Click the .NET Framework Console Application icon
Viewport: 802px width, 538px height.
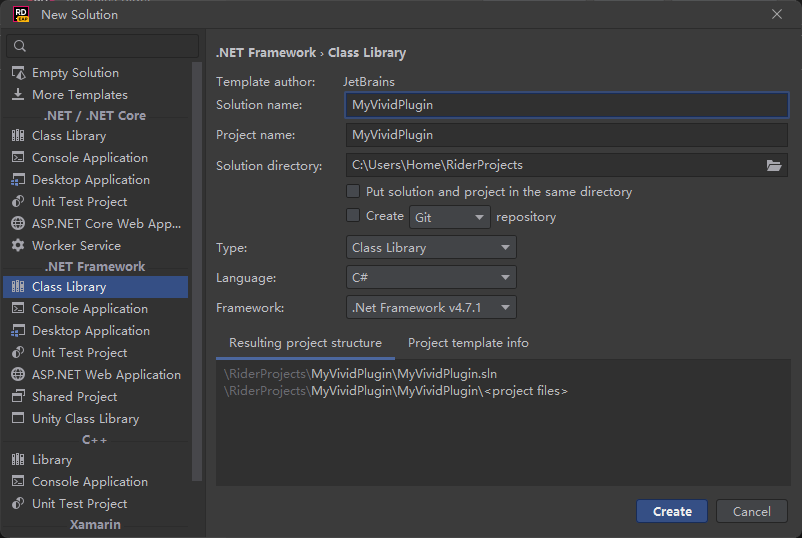tap(18, 308)
